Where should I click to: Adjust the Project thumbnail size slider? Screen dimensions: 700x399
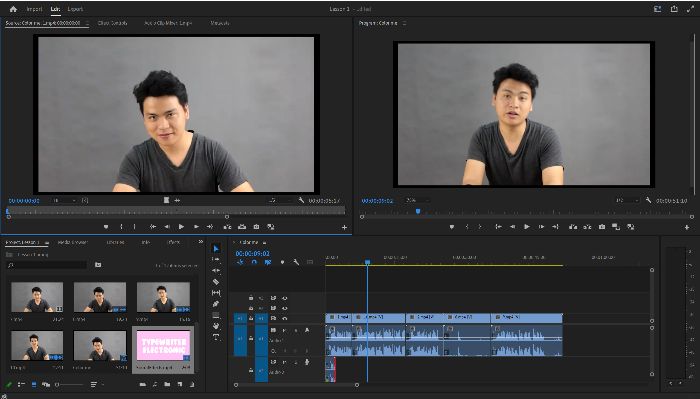[x=69, y=384]
